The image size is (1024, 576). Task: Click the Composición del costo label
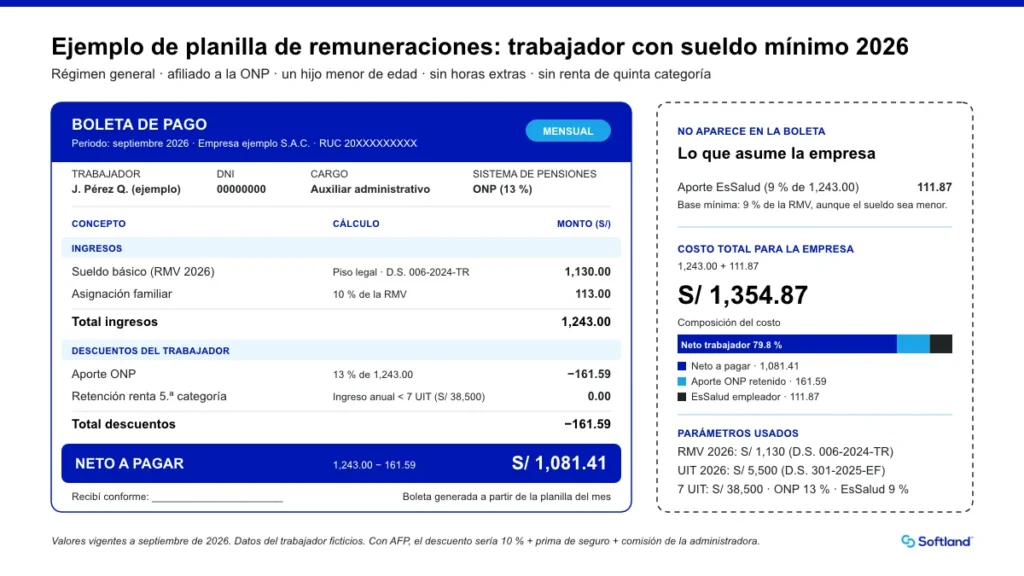[x=729, y=323]
